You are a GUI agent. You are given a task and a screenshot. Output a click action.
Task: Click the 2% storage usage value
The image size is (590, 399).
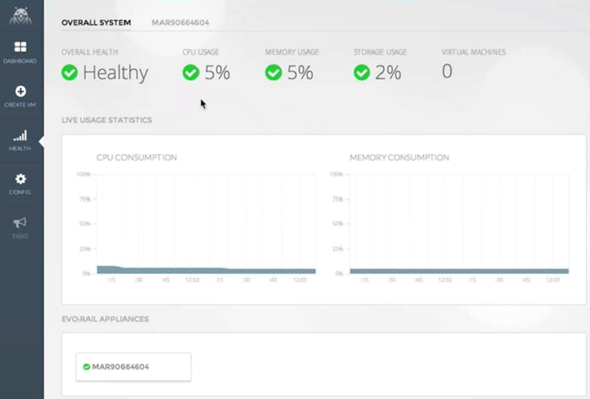[x=388, y=72]
